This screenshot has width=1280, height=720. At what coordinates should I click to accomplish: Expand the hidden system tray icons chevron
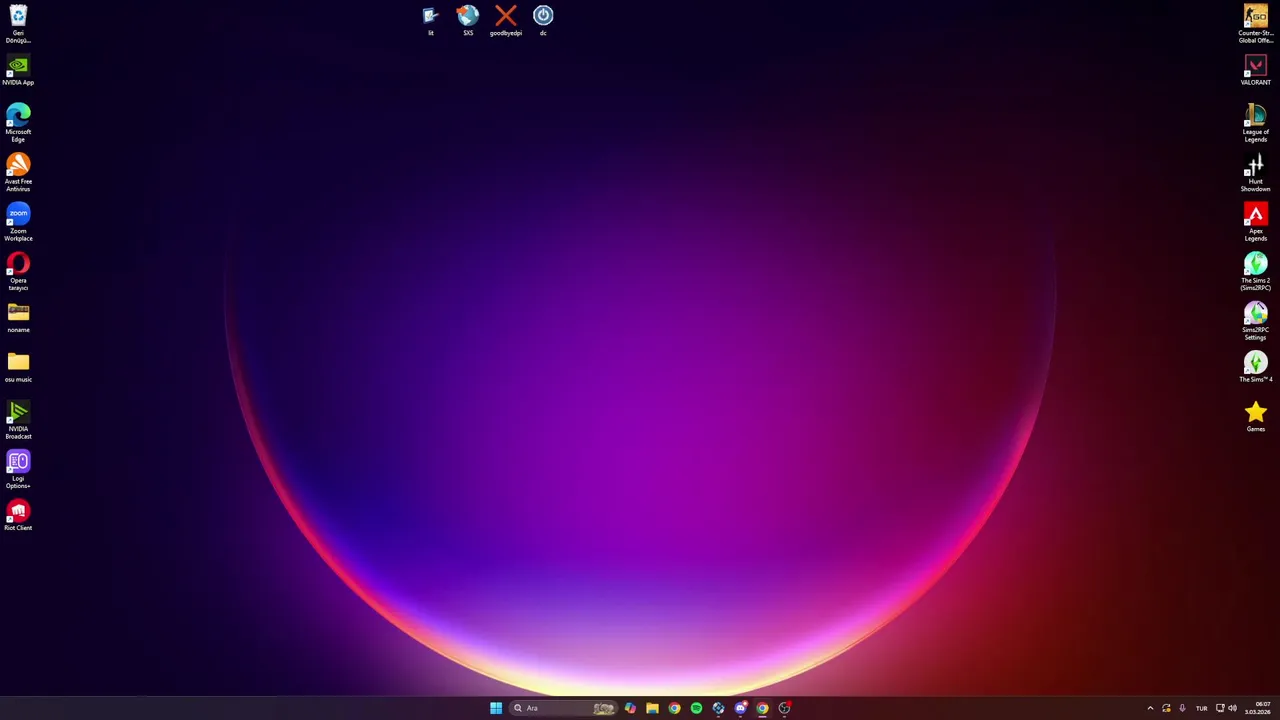point(1150,708)
